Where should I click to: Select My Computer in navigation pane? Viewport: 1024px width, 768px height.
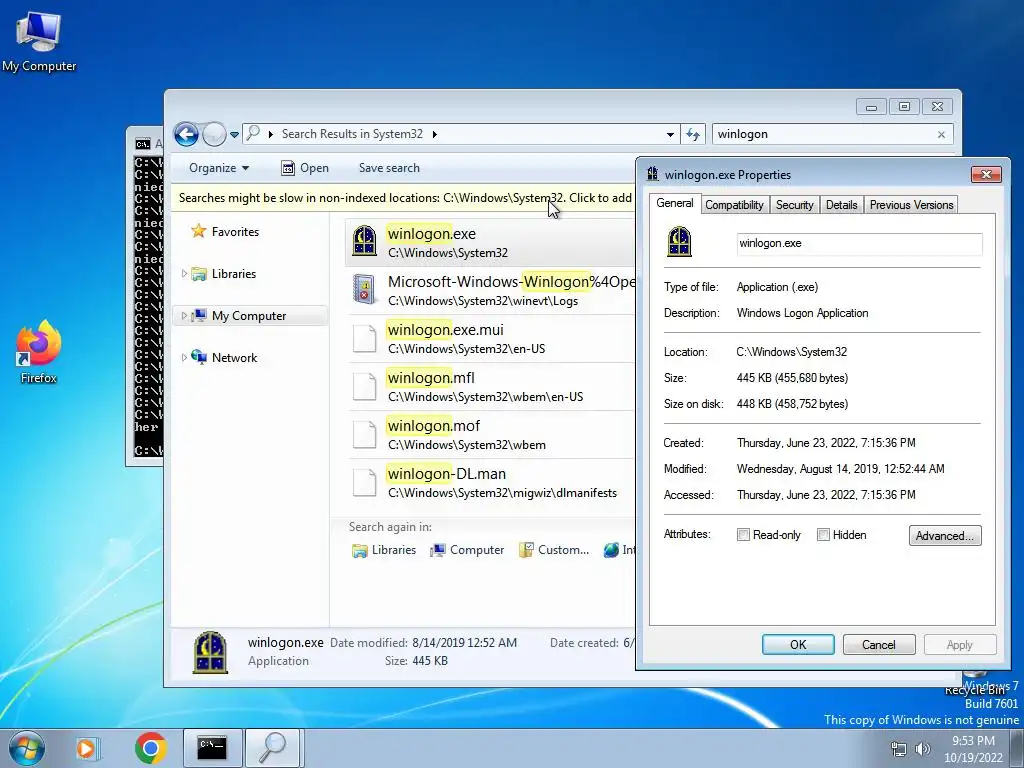click(249, 316)
